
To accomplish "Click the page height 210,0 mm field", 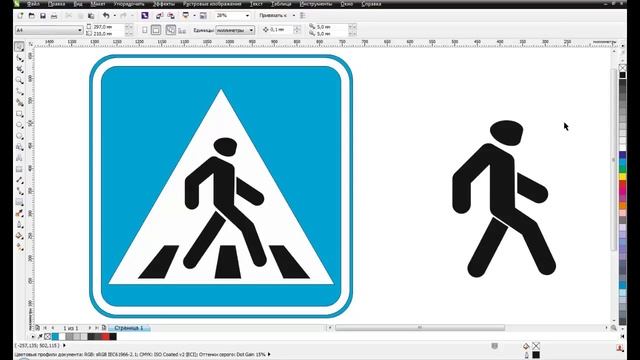I will pos(108,33).
